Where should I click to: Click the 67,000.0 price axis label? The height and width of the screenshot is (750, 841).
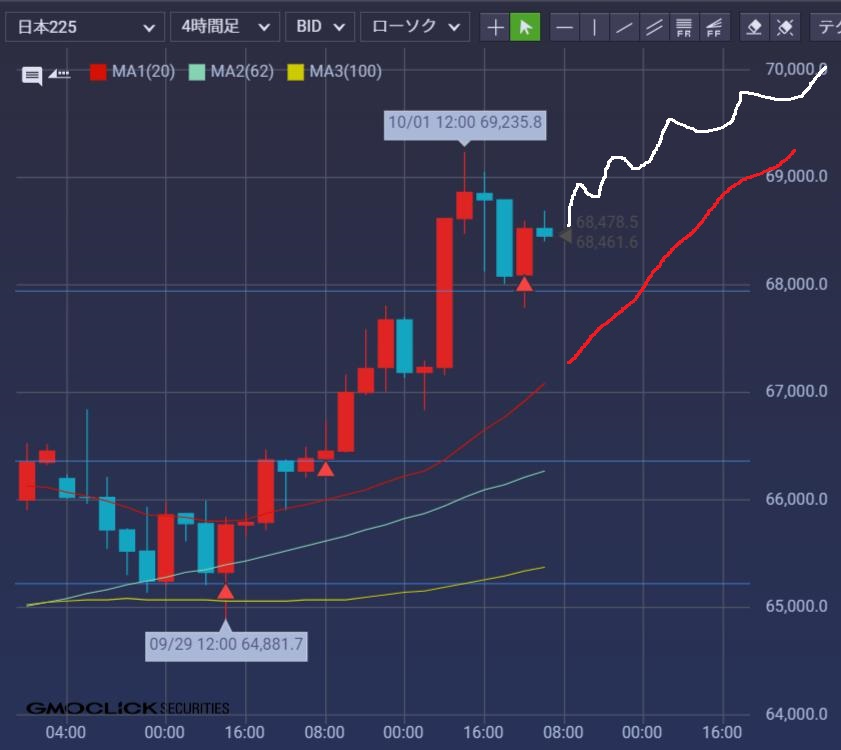click(796, 391)
